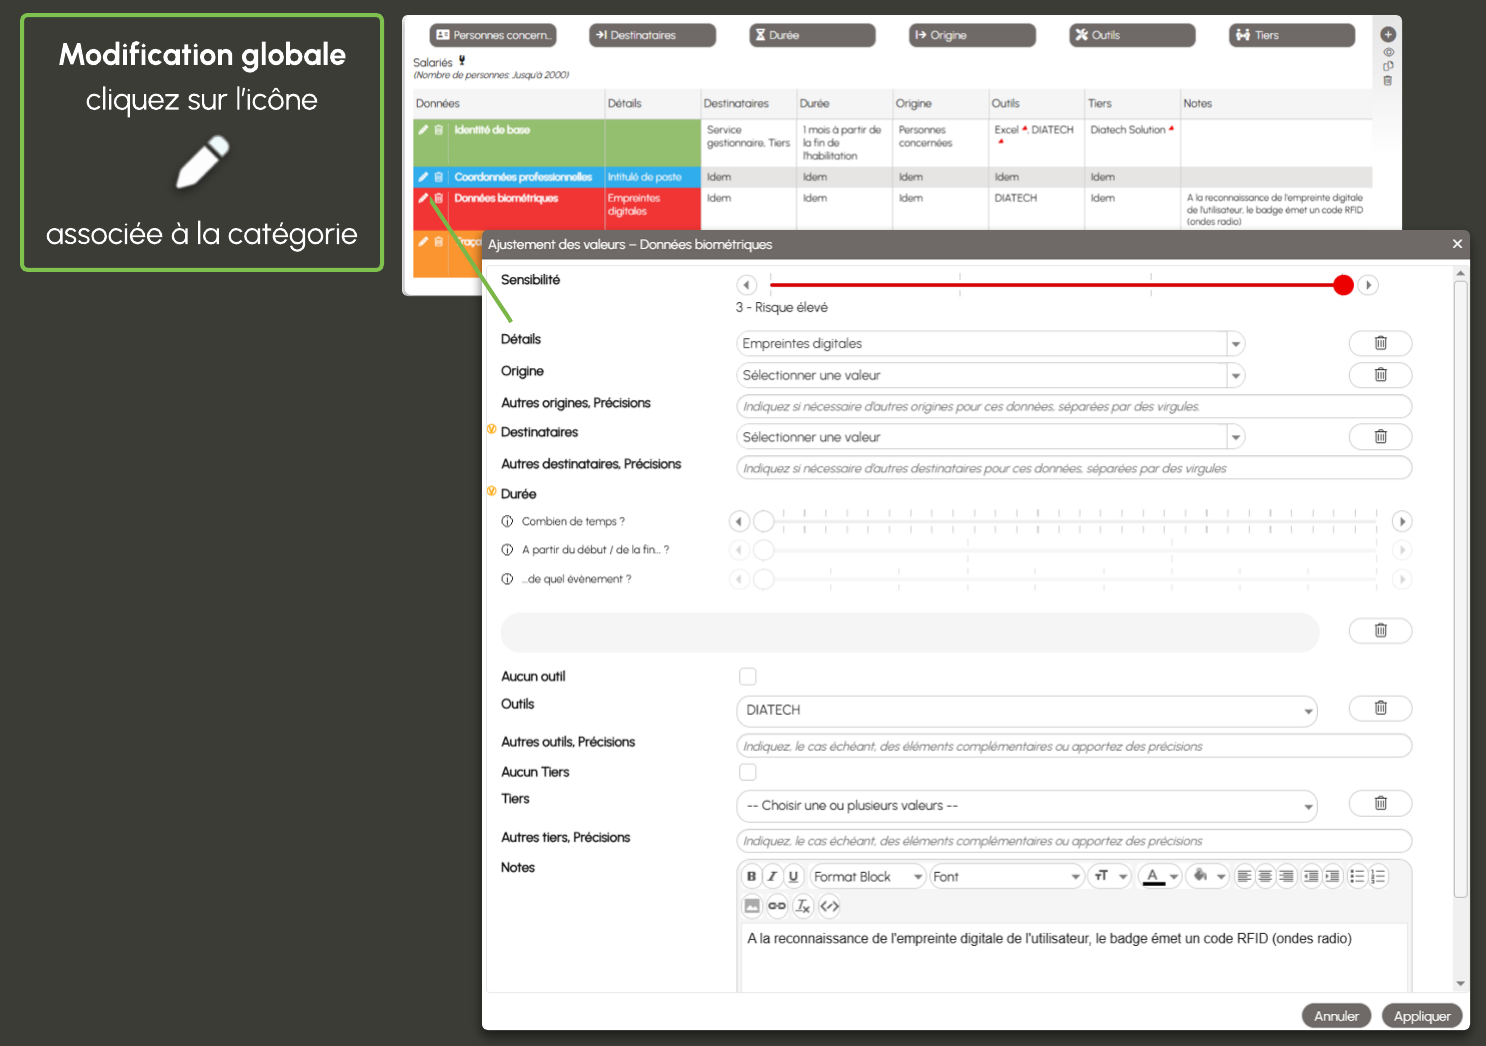Insert a link in the Notes editor

tap(777, 906)
